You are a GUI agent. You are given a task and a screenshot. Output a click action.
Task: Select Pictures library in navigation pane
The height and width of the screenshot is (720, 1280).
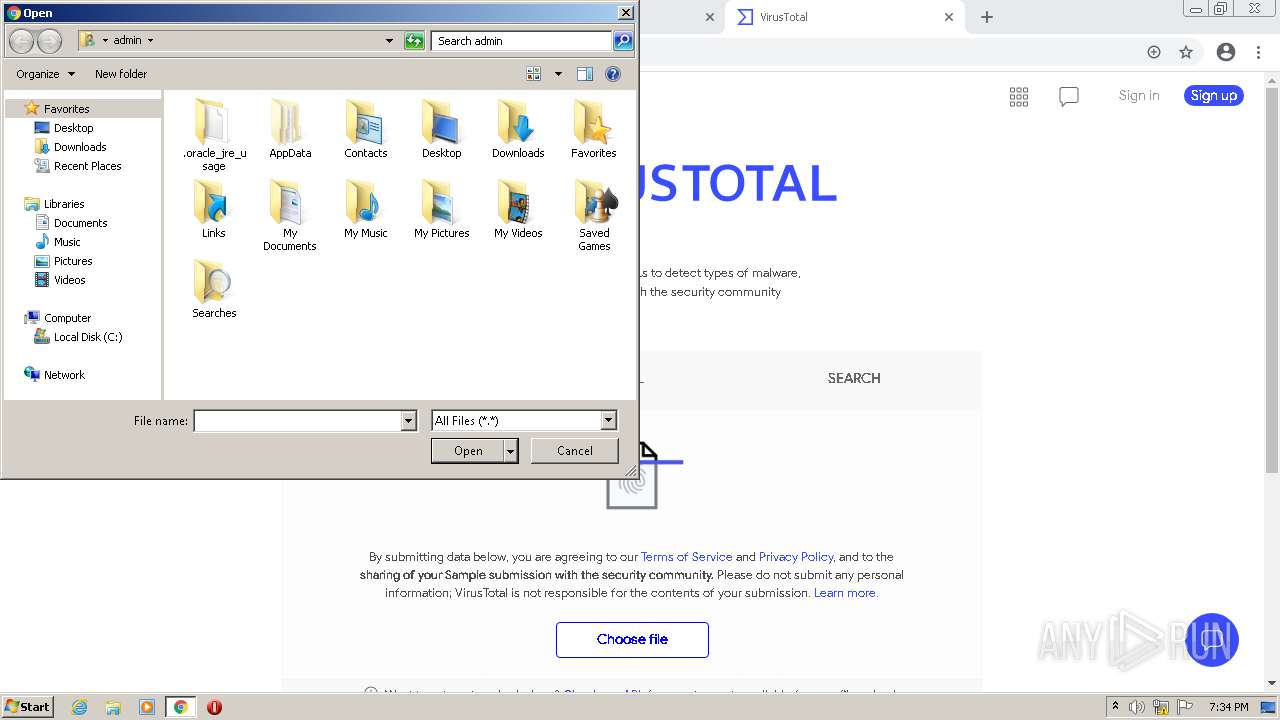(x=72, y=261)
